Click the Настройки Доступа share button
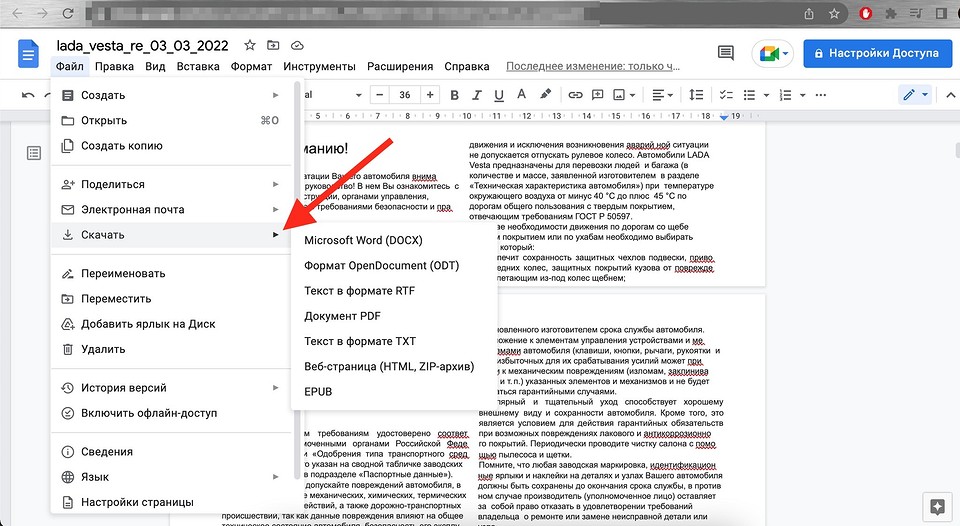 coord(877,54)
